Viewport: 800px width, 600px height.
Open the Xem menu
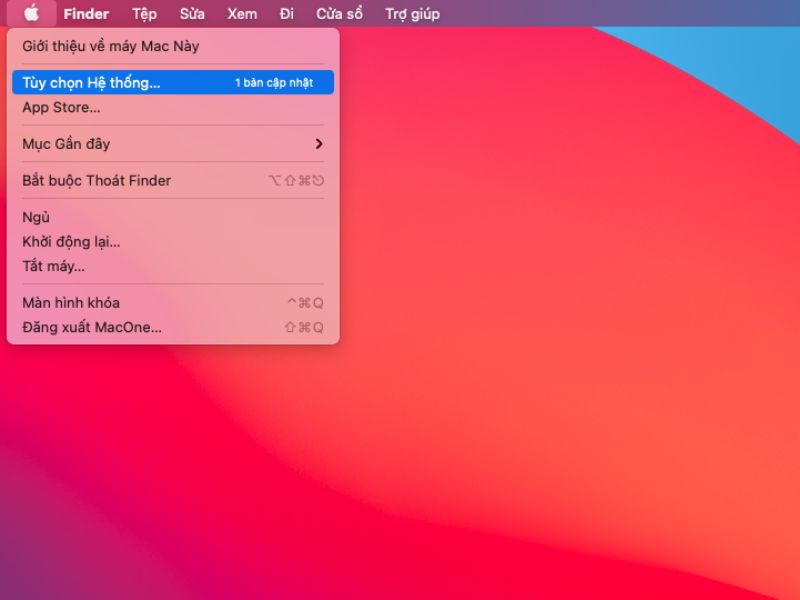242,14
